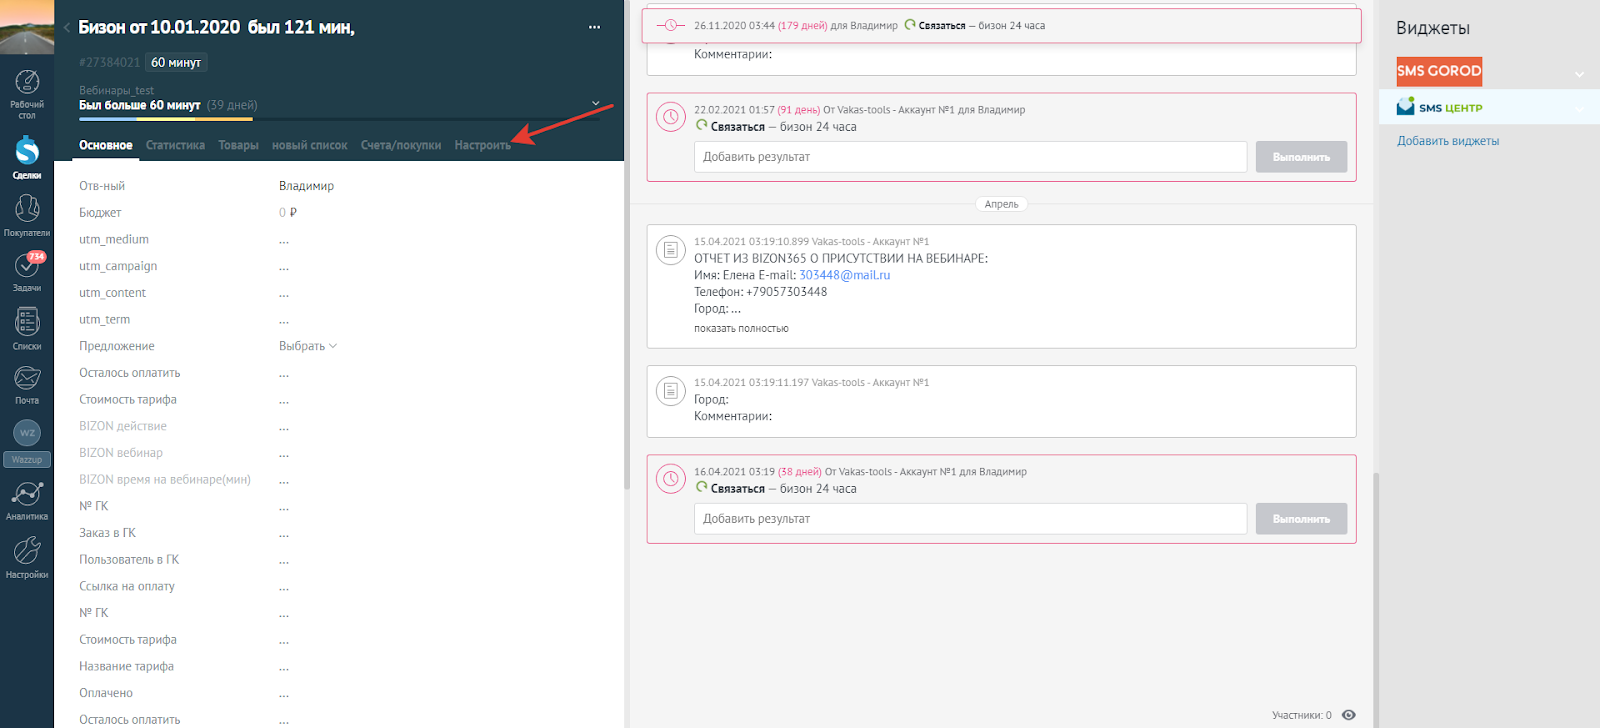Screen dimensions: 1600x728
Task: Click the first Добавить результат input field
Action: coord(970,157)
